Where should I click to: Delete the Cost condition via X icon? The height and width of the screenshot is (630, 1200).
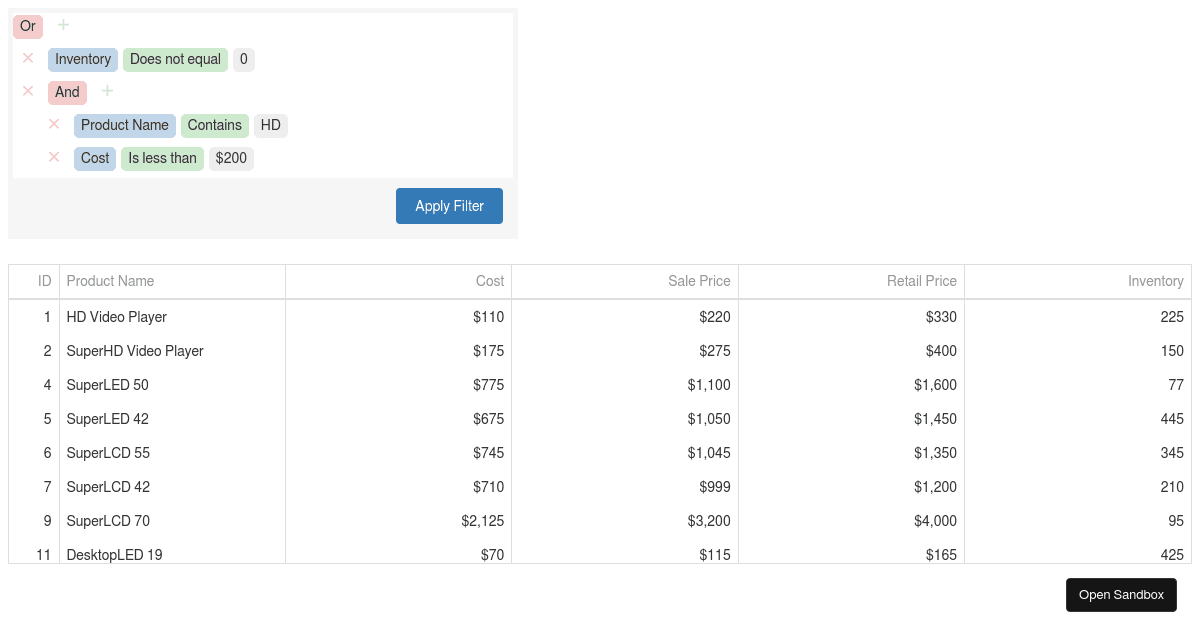point(54,157)
